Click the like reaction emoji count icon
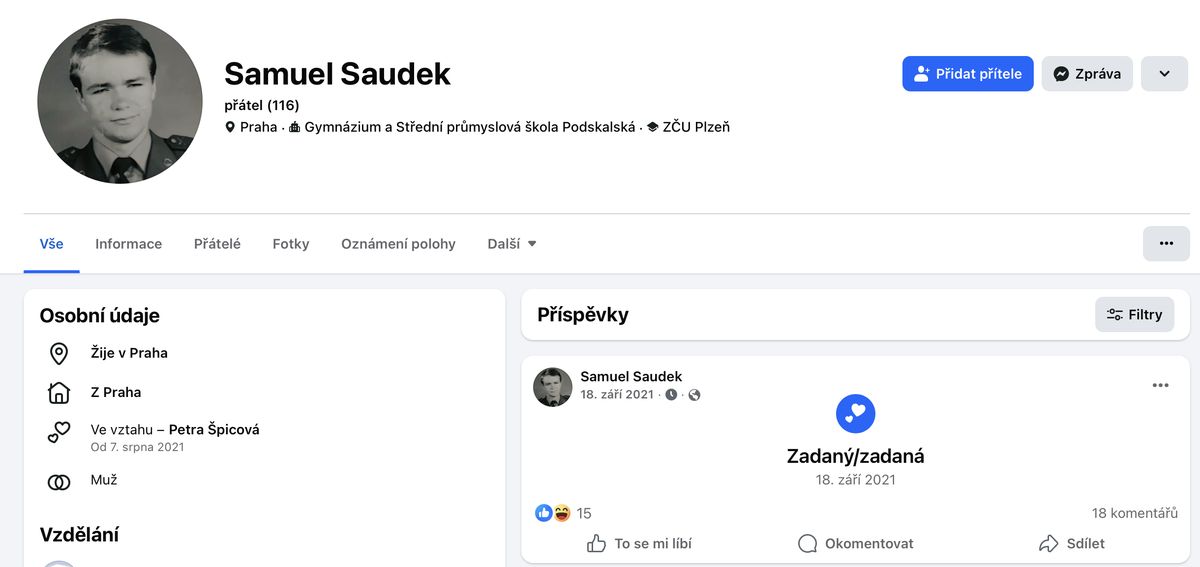The height and width of the screenshot is (567, 1200). pyautogui.click(x=544, y=513)
